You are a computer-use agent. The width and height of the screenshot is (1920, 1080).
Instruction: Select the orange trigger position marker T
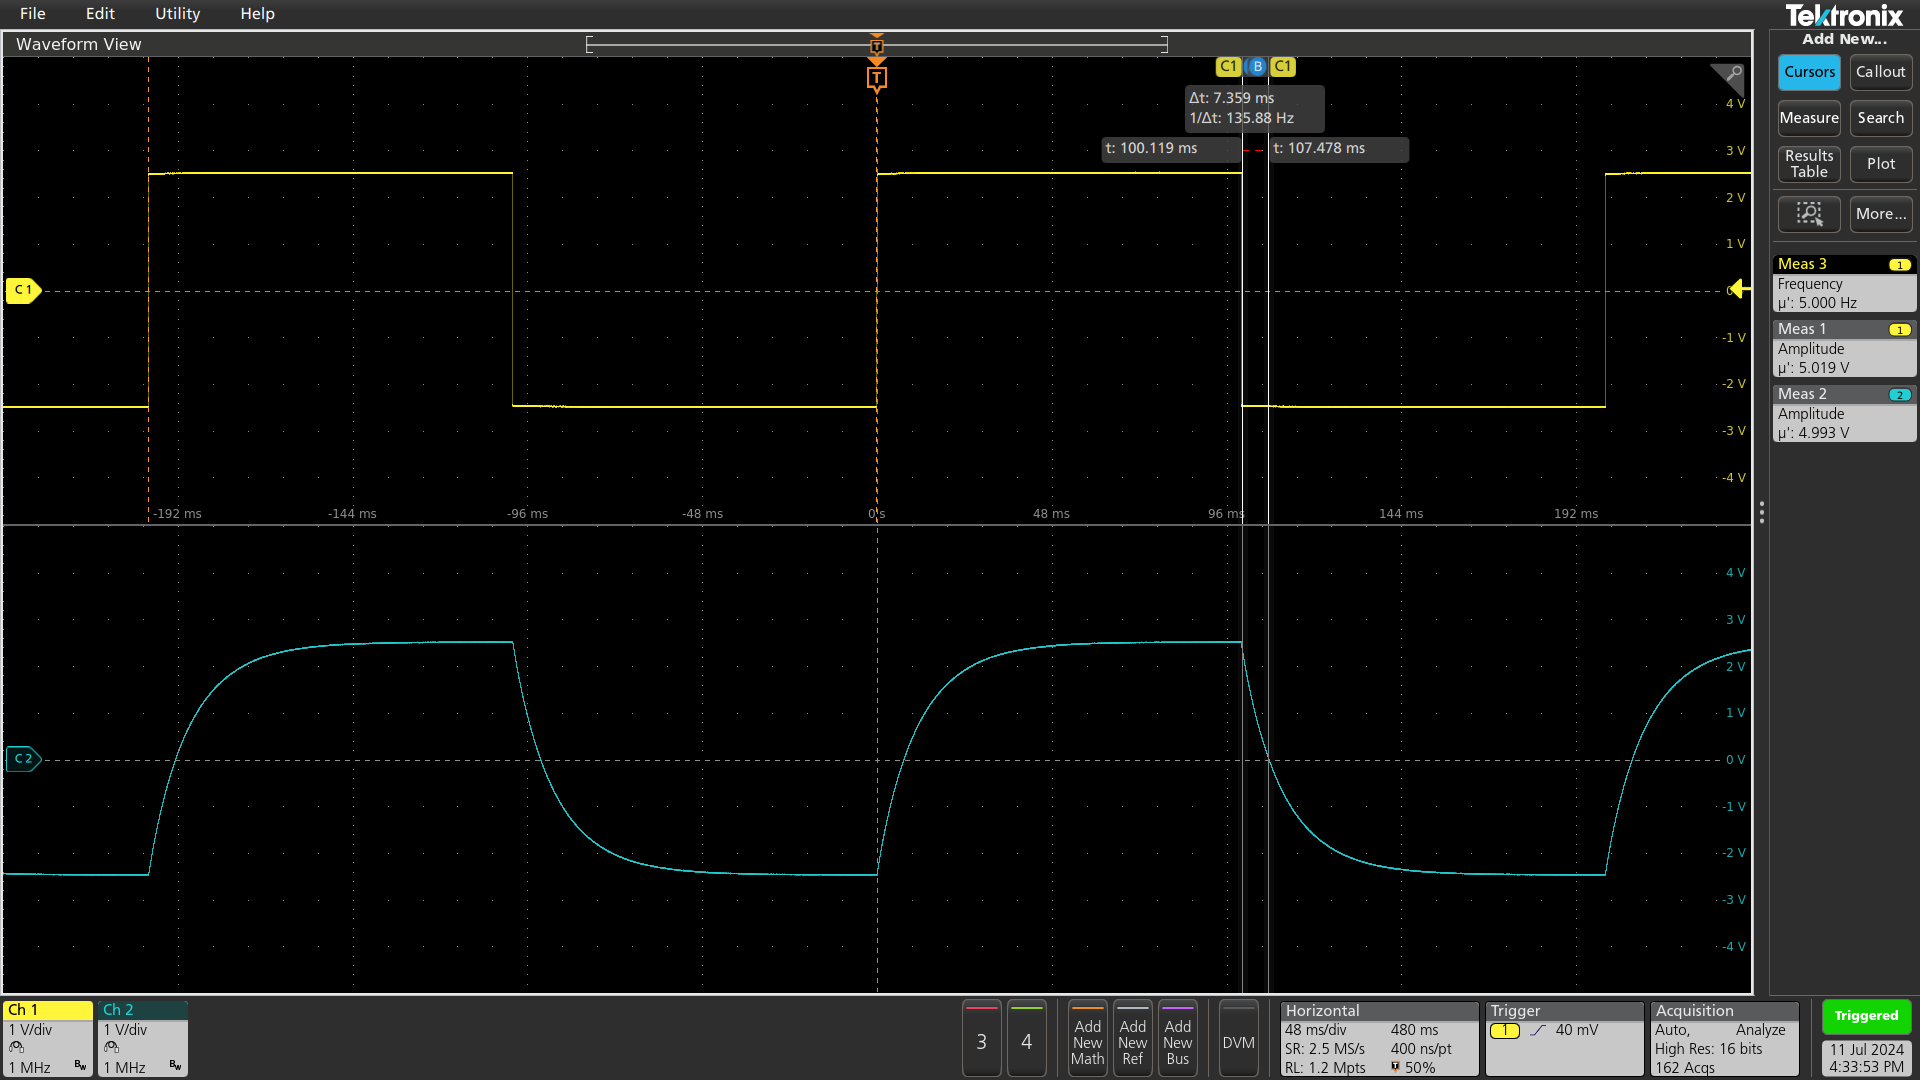(876, 77)
